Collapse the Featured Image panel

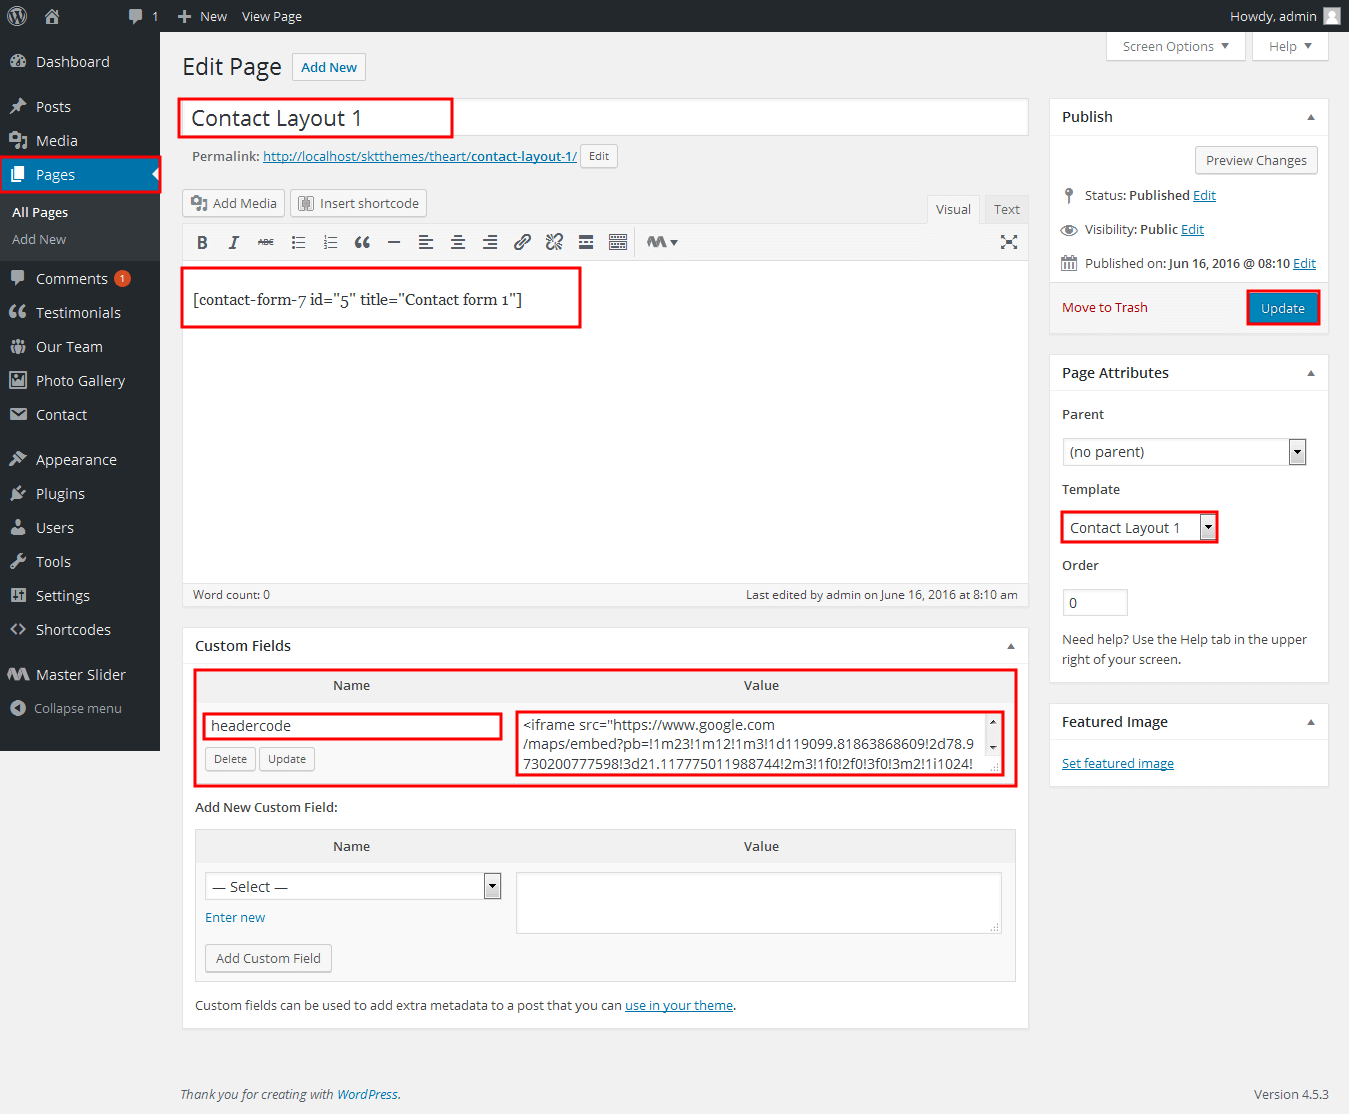point(1311,722)
